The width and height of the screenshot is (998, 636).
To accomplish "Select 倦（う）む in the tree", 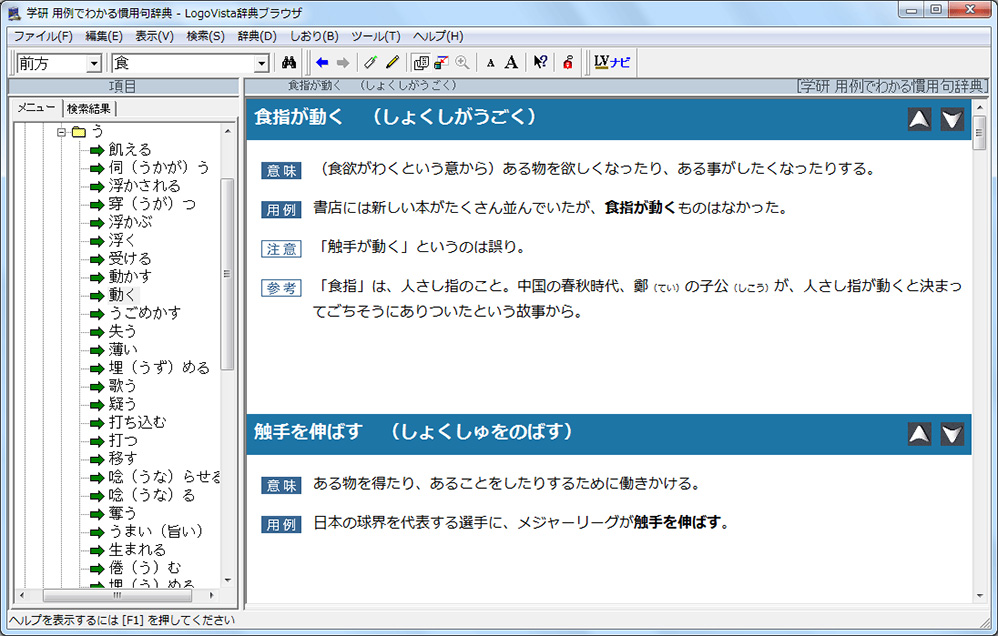I will pos(144,567).
